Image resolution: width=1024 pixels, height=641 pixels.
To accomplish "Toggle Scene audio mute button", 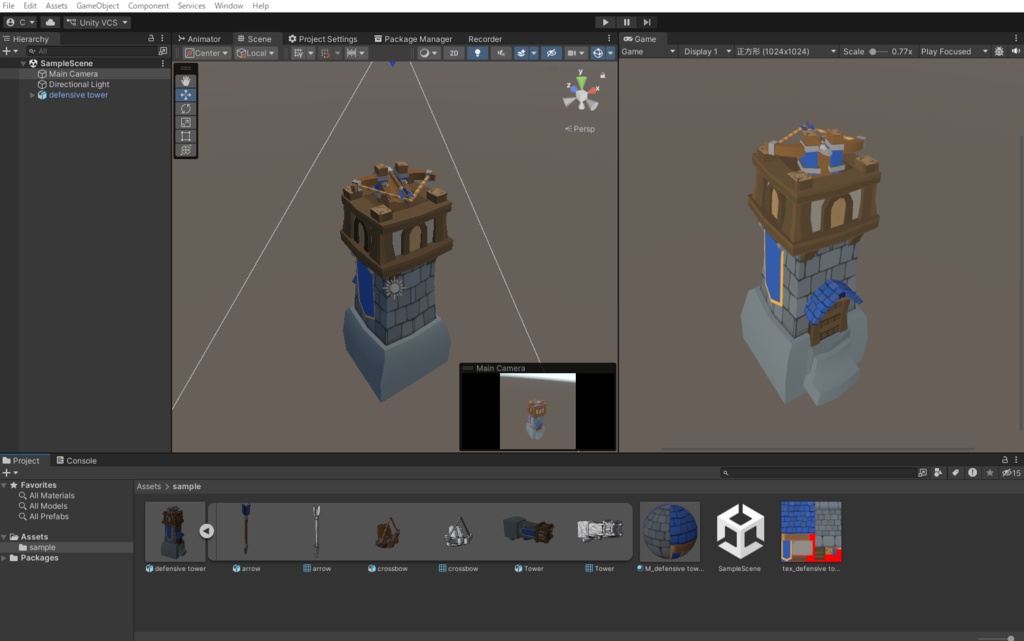I will [501, 53].
